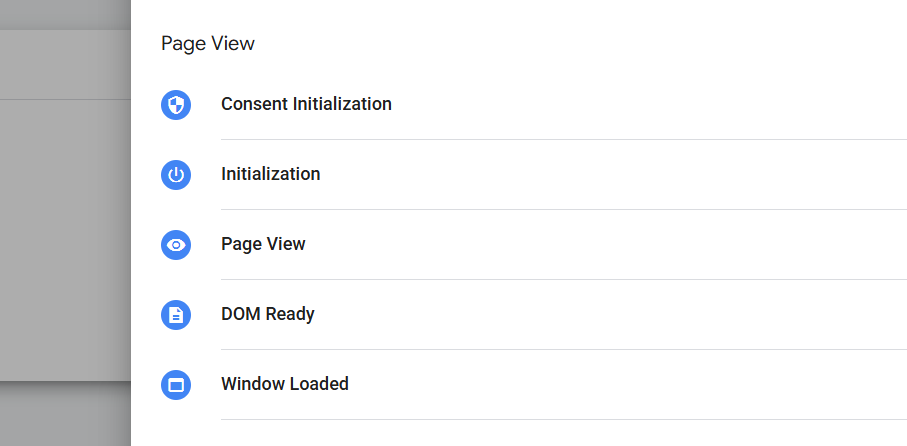The width and height of the screenshot is (907, 446).
Task: Click the Consent Initialization shield icon
Action: click(176, 104)
